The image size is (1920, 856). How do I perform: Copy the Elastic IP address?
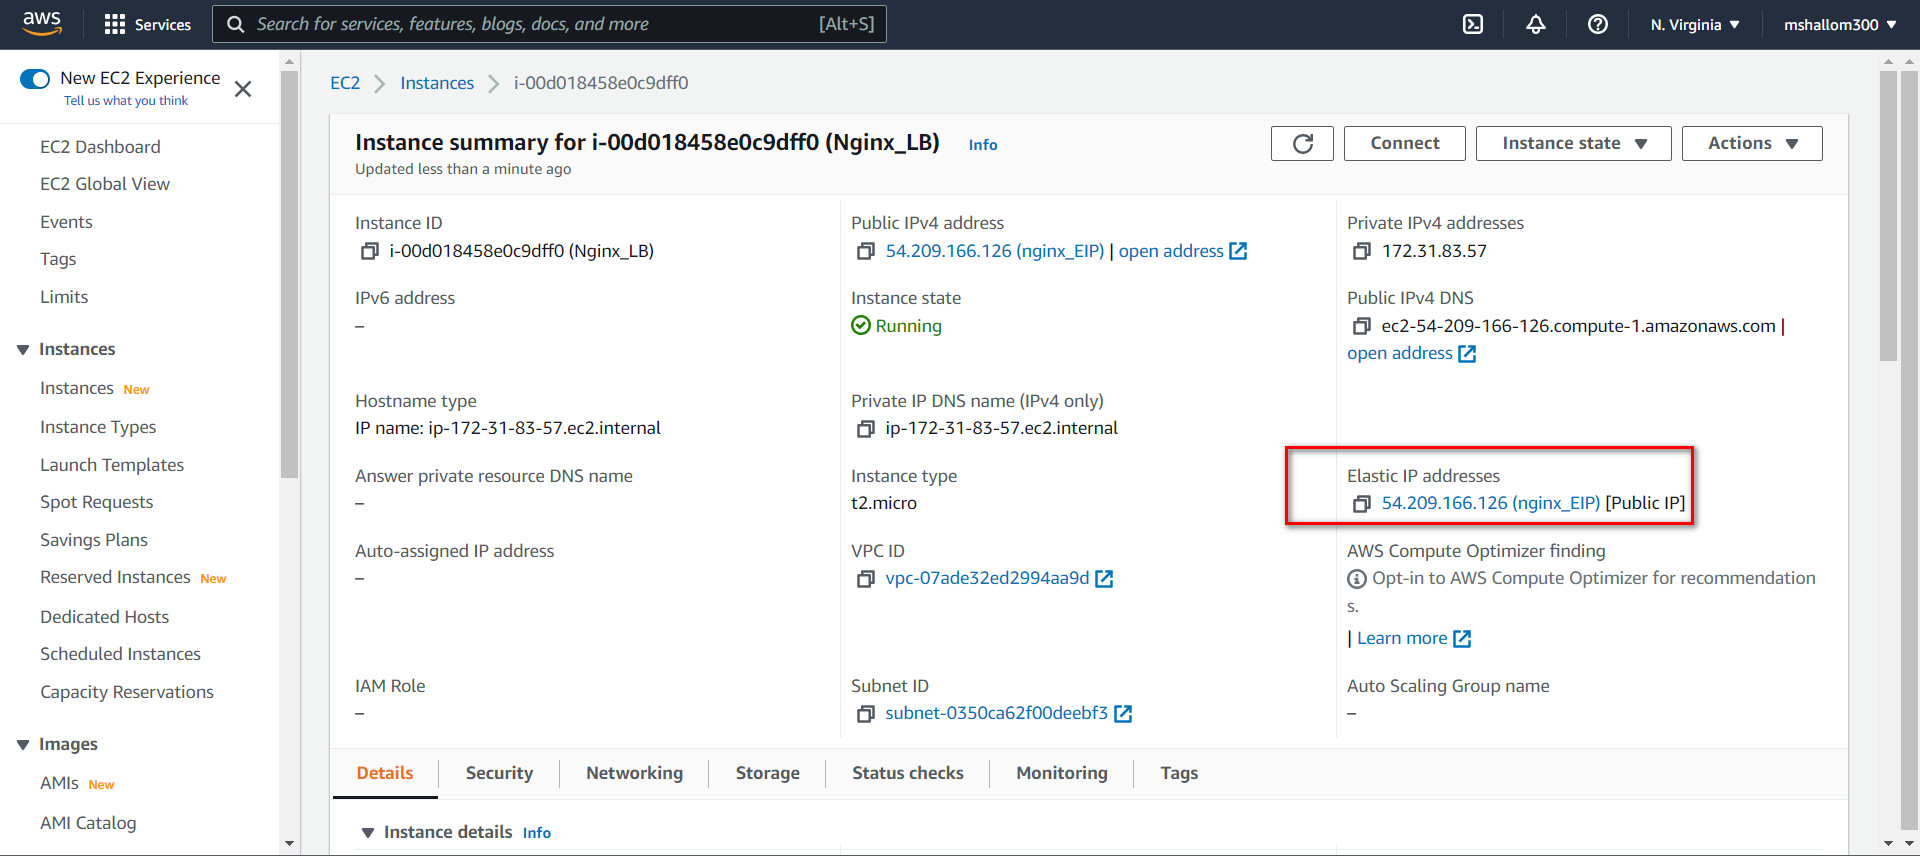click(1361, 503)
